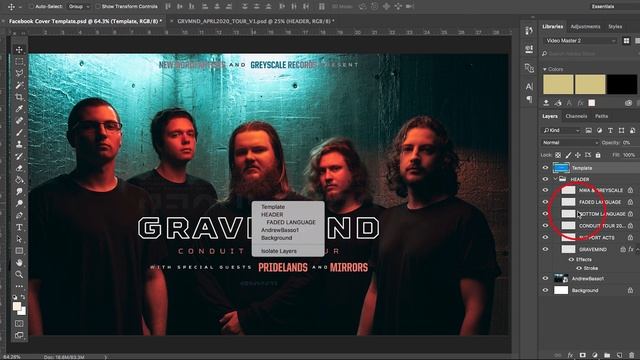Image resolution: width=640 pixels, height=360 pixels.
Task: Open the Character panel icon
Action: pyautogui.click(x=529, y=87)
